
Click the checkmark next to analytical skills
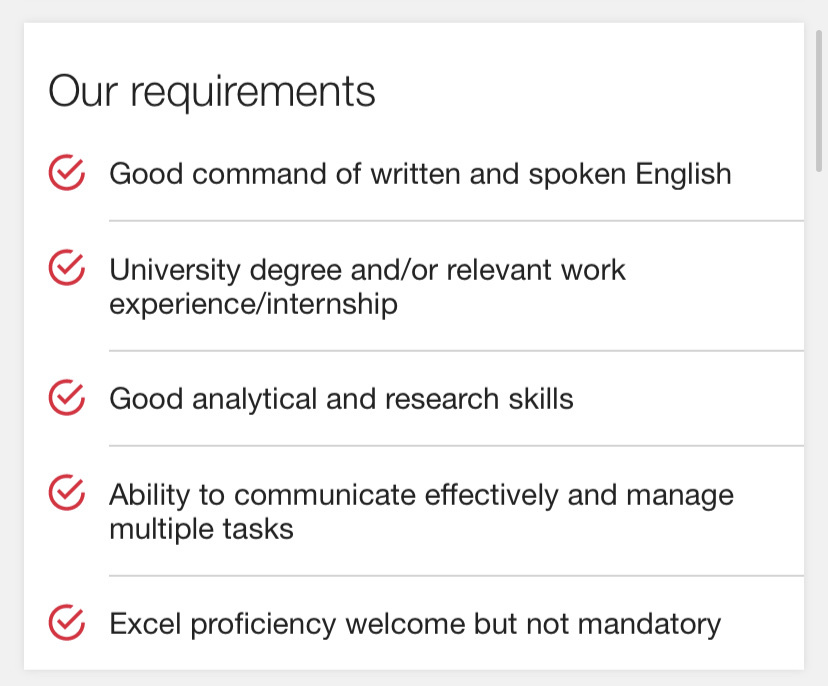[66, 398]
